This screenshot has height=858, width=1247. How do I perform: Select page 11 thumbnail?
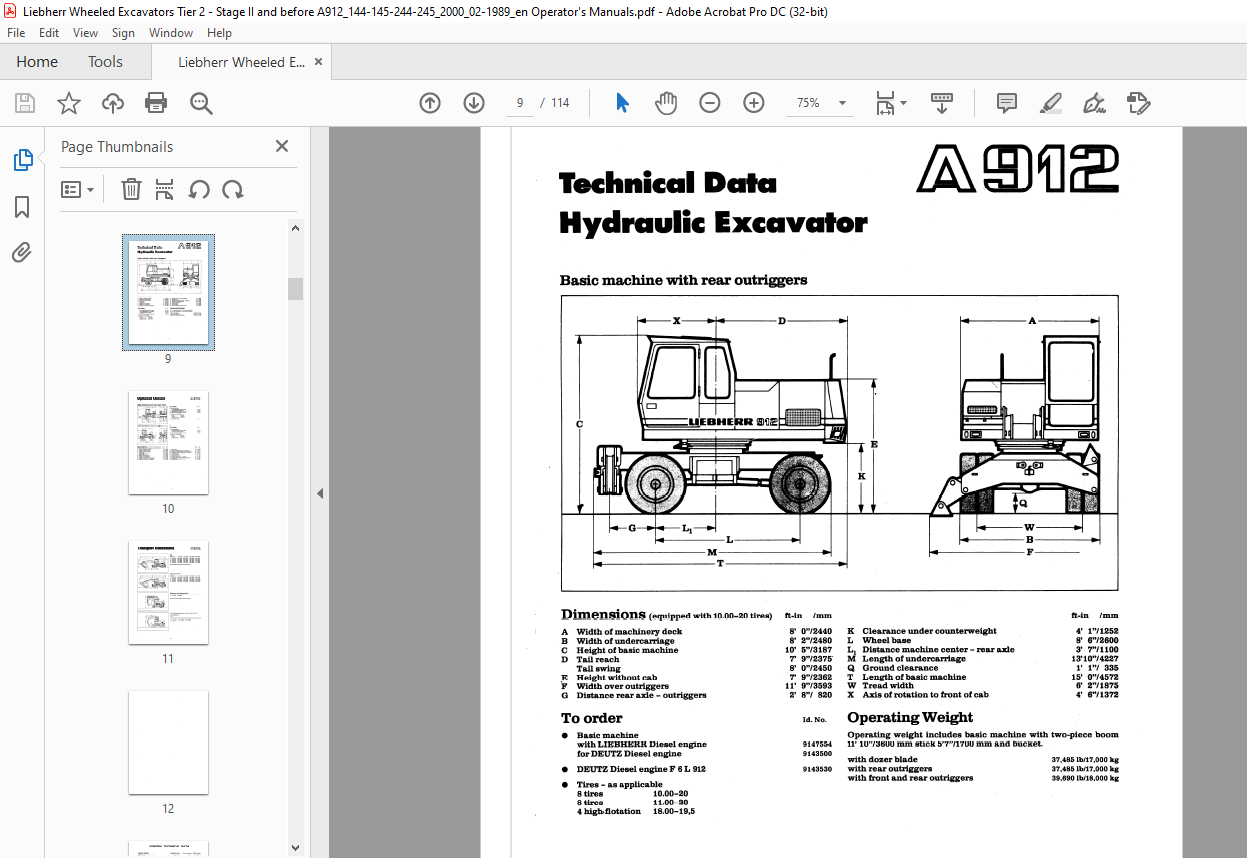point(168,593)
